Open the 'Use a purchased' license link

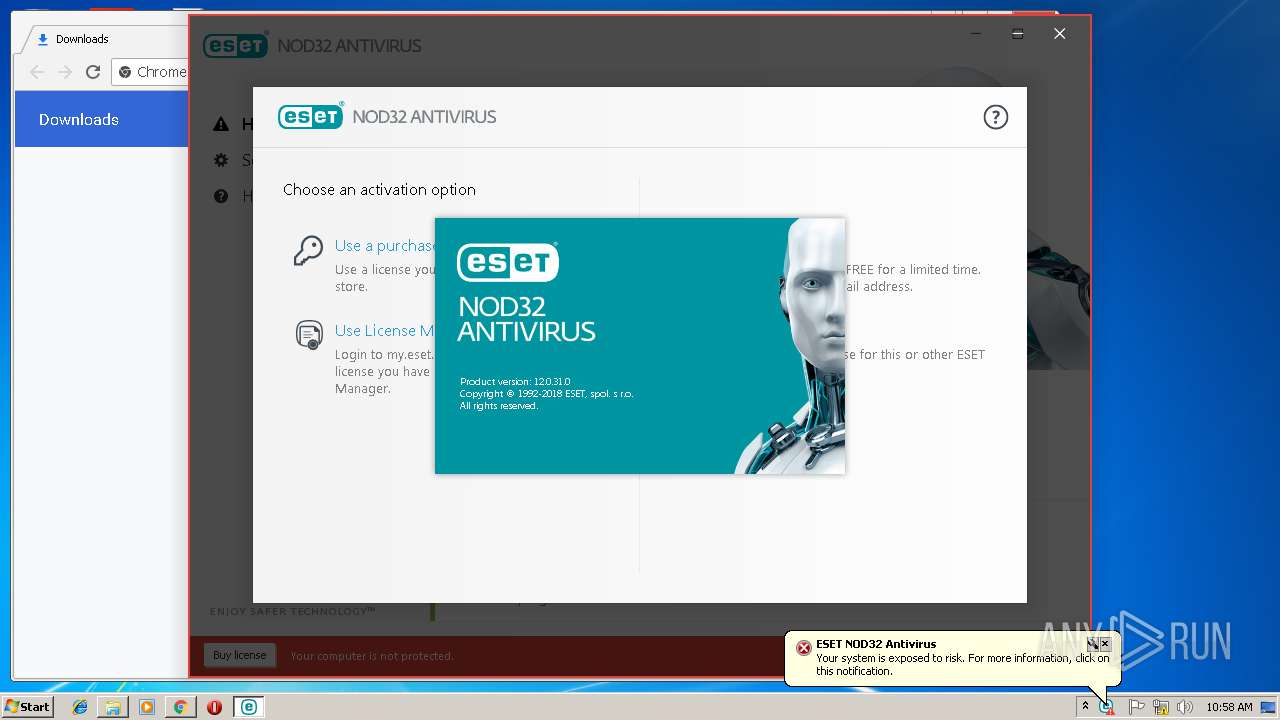click(x=385, y=246)
